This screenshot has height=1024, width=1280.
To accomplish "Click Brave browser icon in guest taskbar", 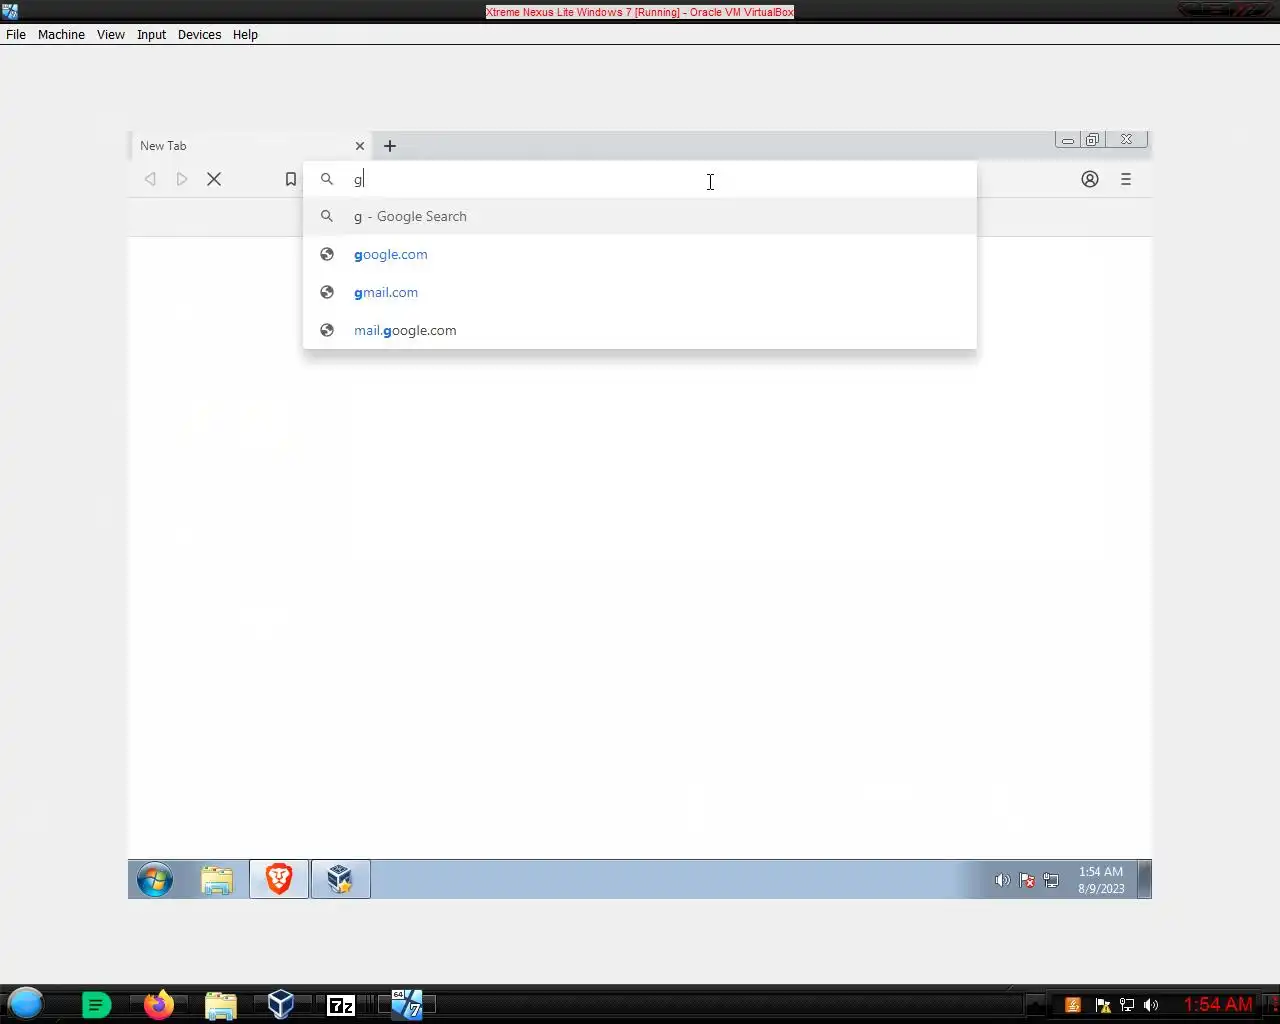I will (279, 879).
